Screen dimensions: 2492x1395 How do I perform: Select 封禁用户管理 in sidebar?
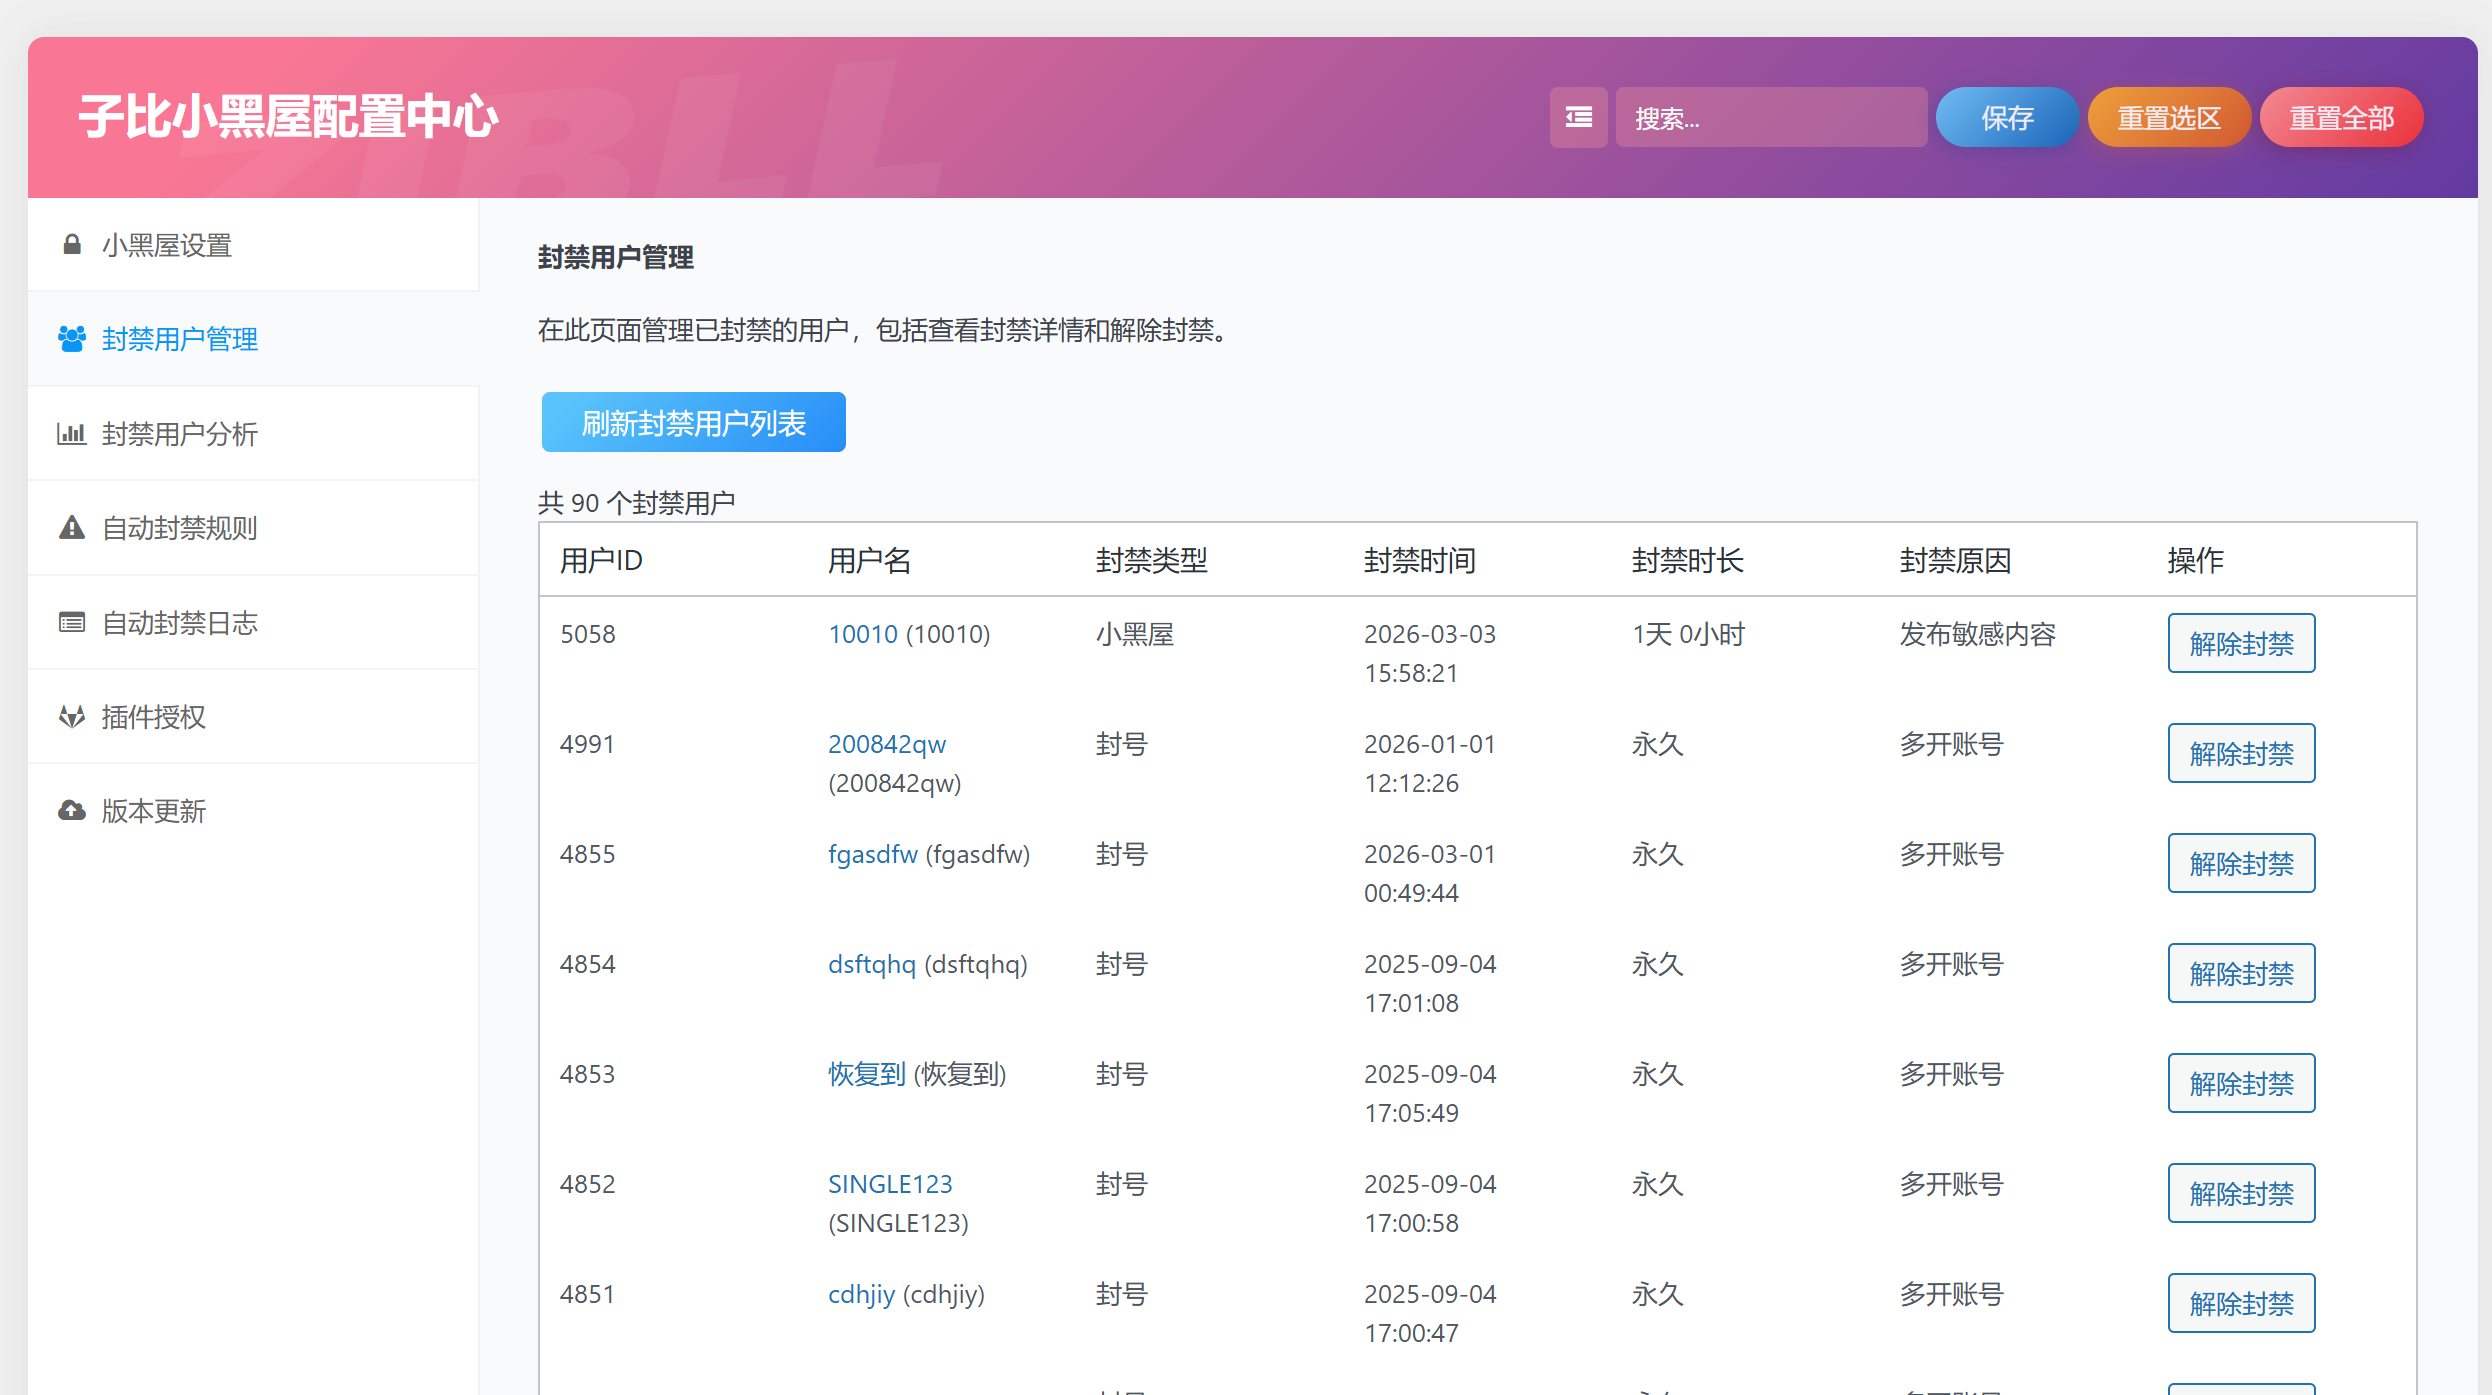coord(253,339)
